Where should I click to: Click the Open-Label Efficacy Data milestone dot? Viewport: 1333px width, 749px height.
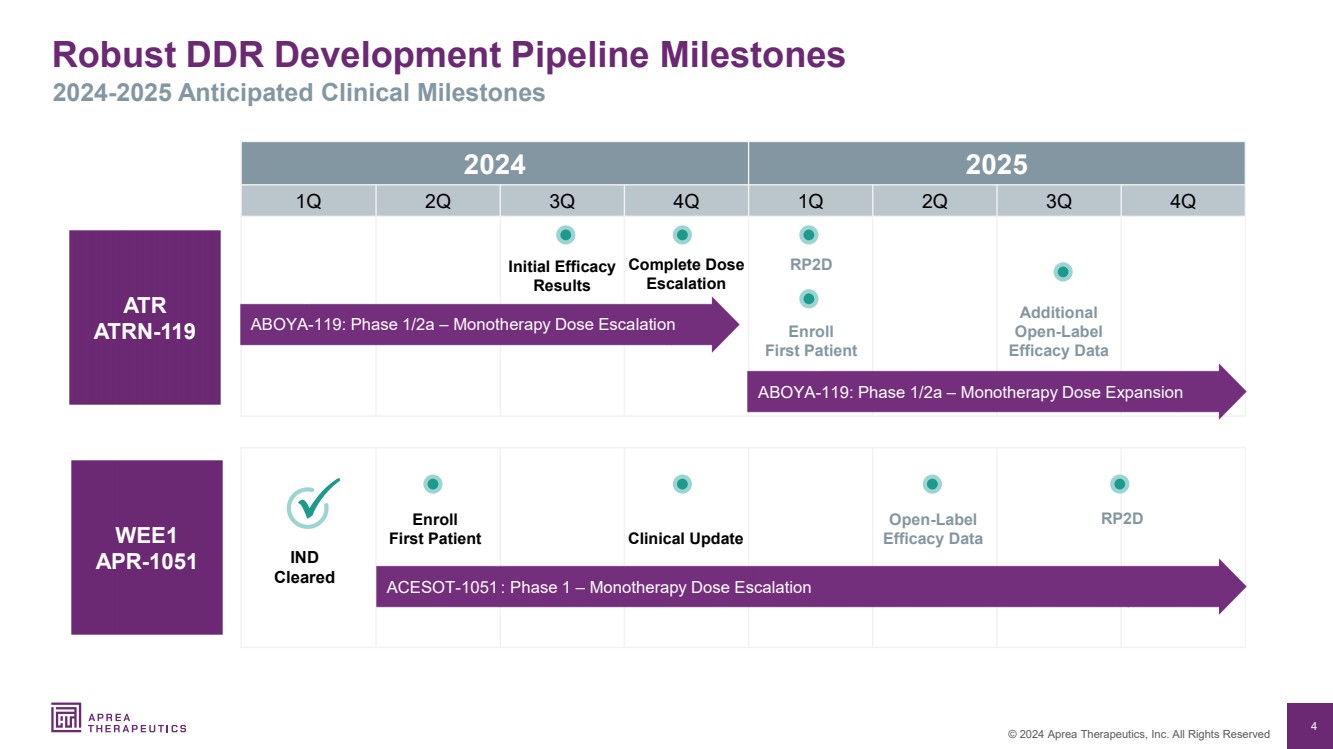[932, 484]
